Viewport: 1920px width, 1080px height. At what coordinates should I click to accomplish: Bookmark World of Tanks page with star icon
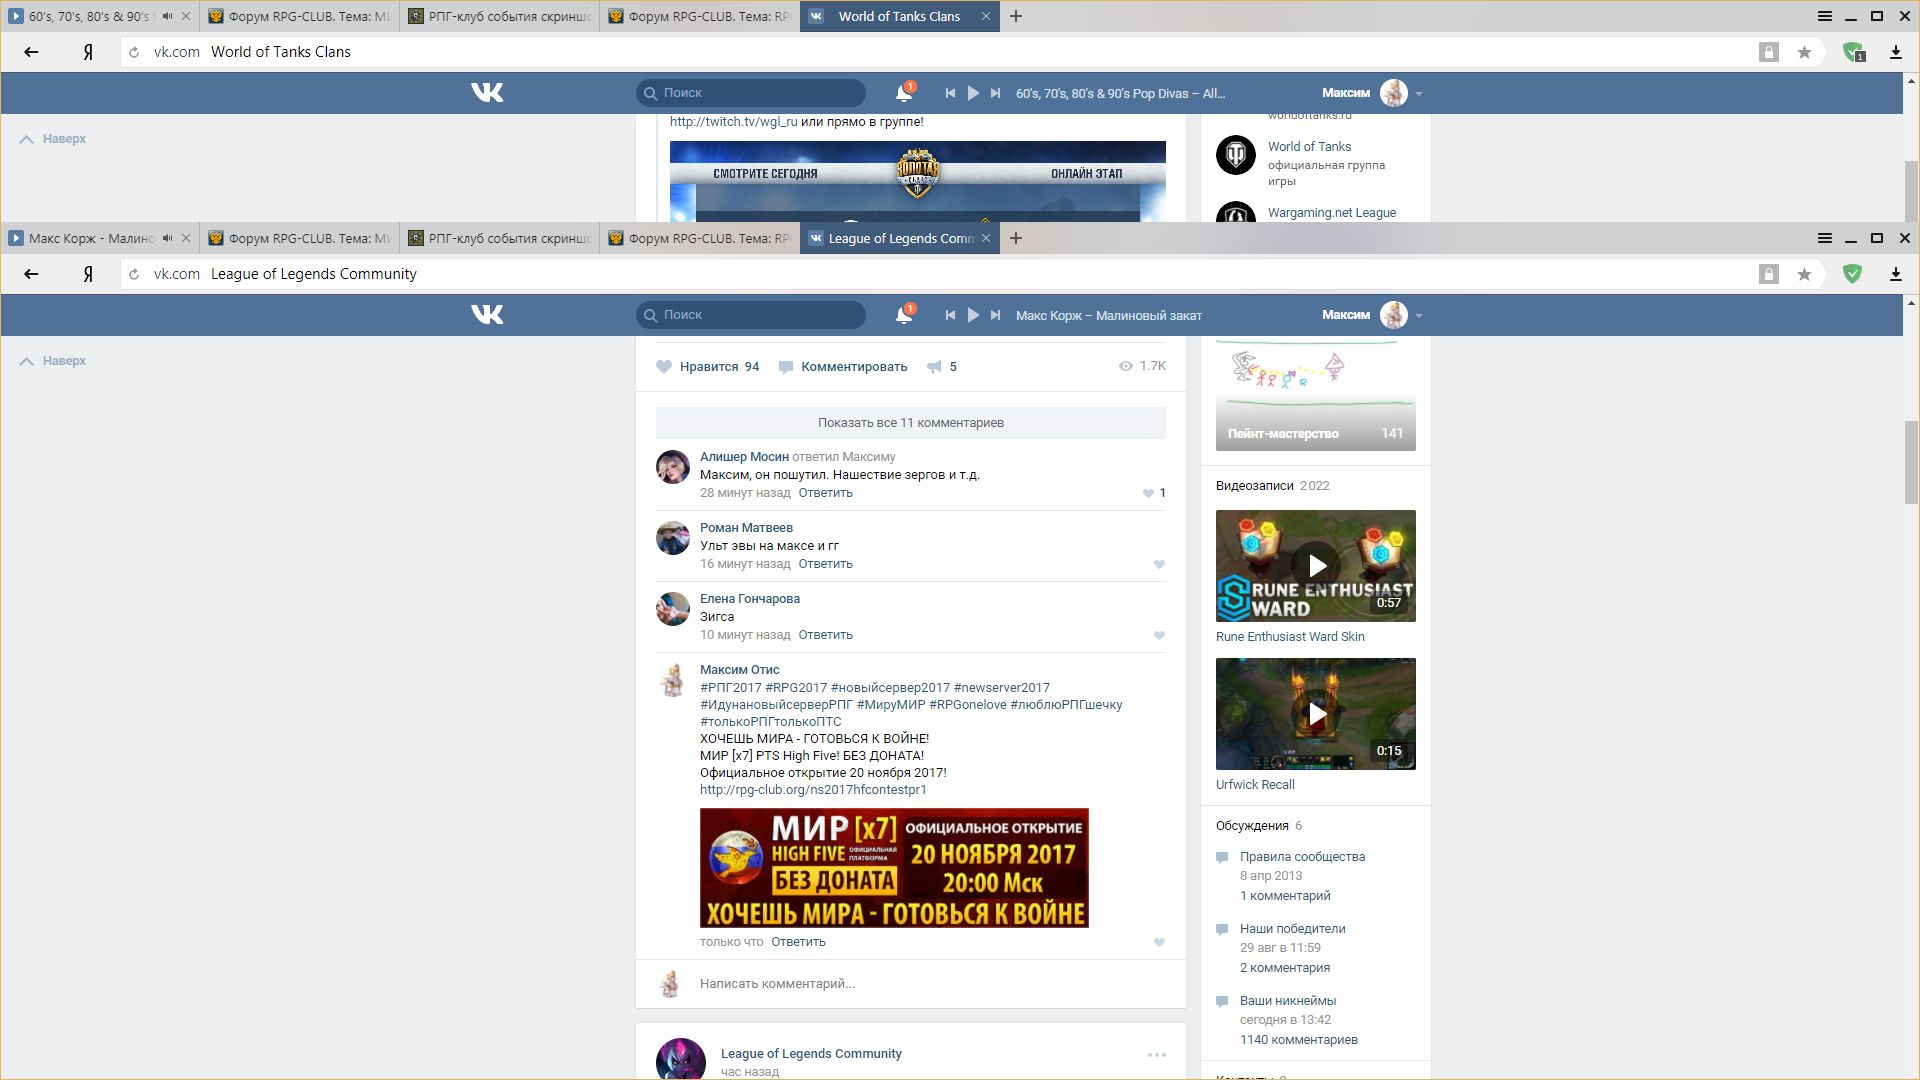coord(1804,52)
